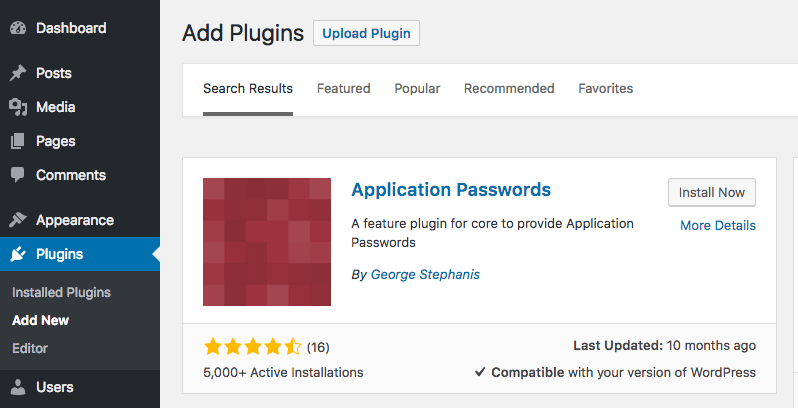Open the Application Passwords title link

[x=451, y=190]
